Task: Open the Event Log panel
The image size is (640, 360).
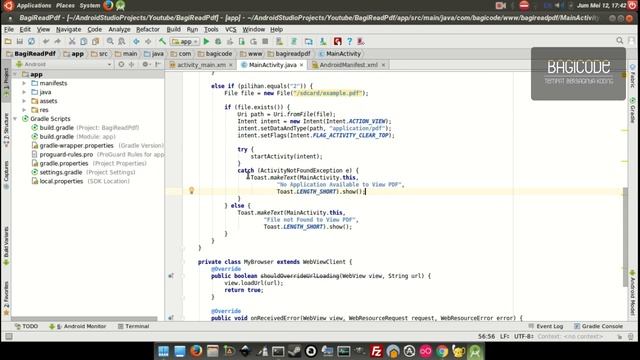Action: click(x=546, y=326)
